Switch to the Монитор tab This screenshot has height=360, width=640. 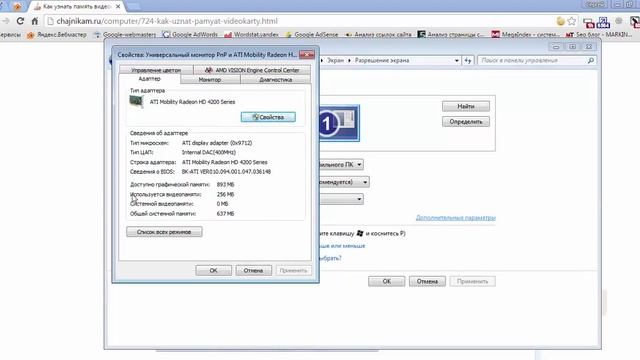(210, 80)
